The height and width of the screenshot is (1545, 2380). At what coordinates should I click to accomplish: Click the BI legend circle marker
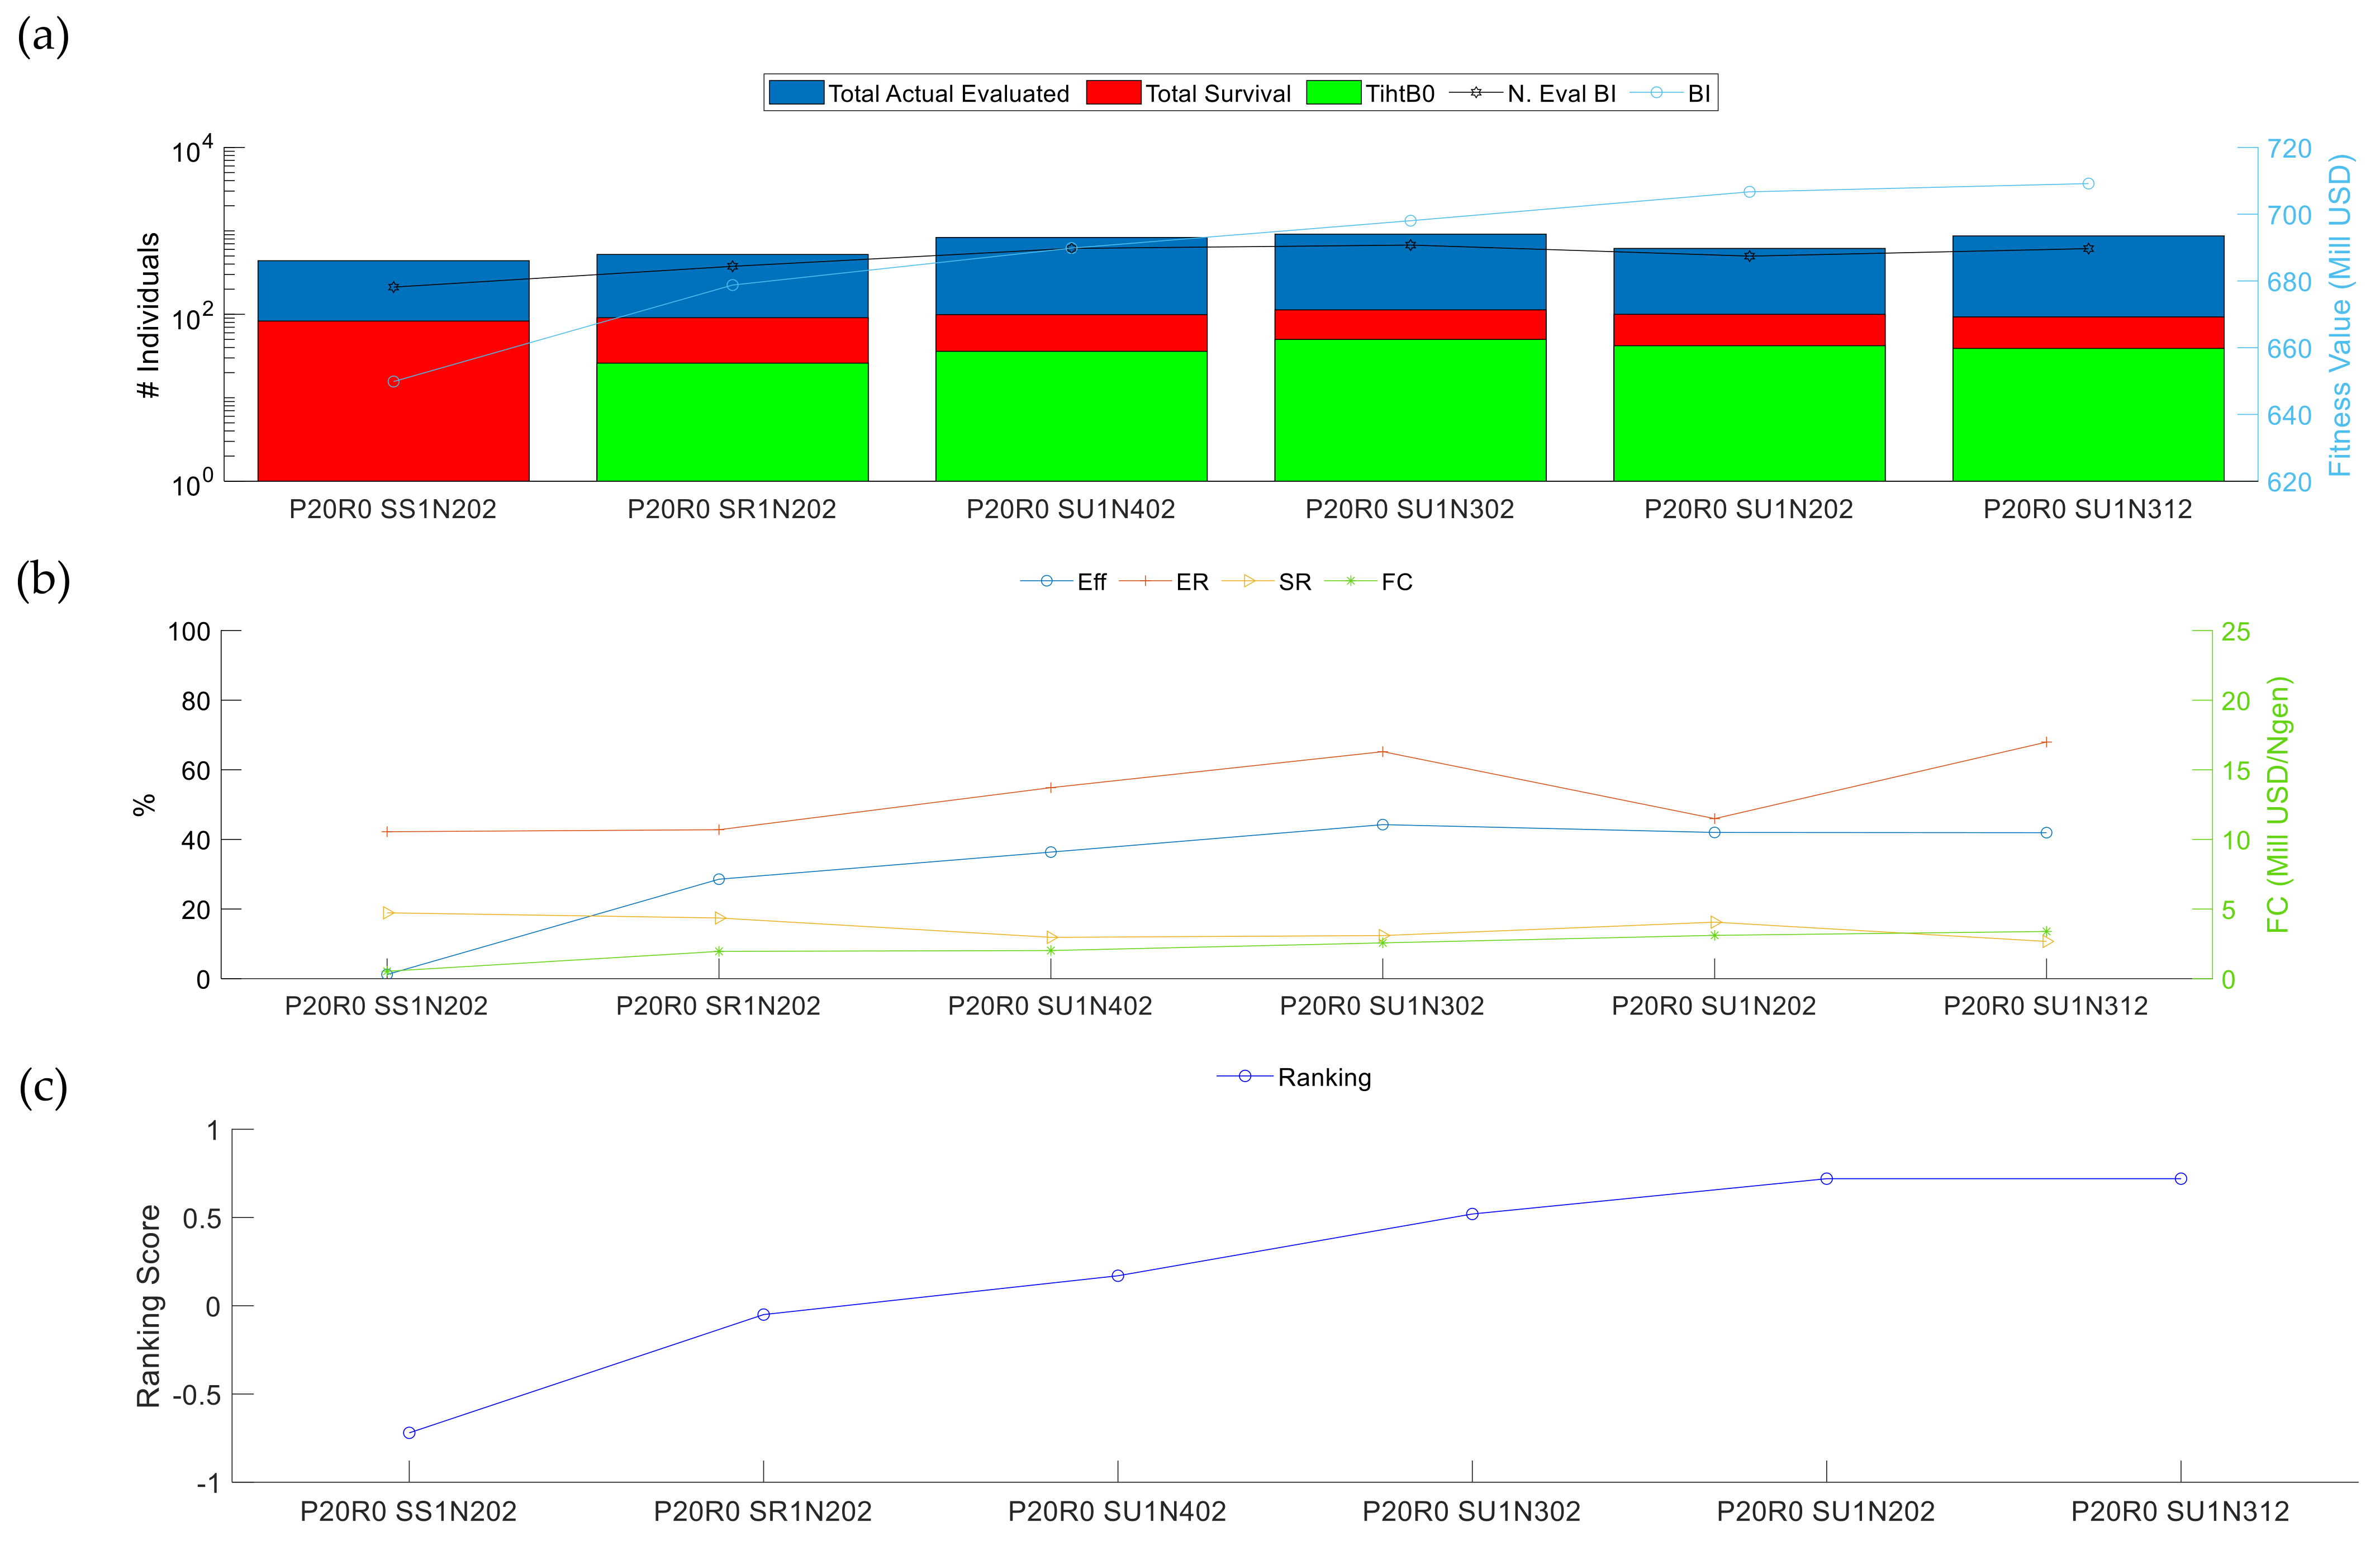coord(1657,93)
